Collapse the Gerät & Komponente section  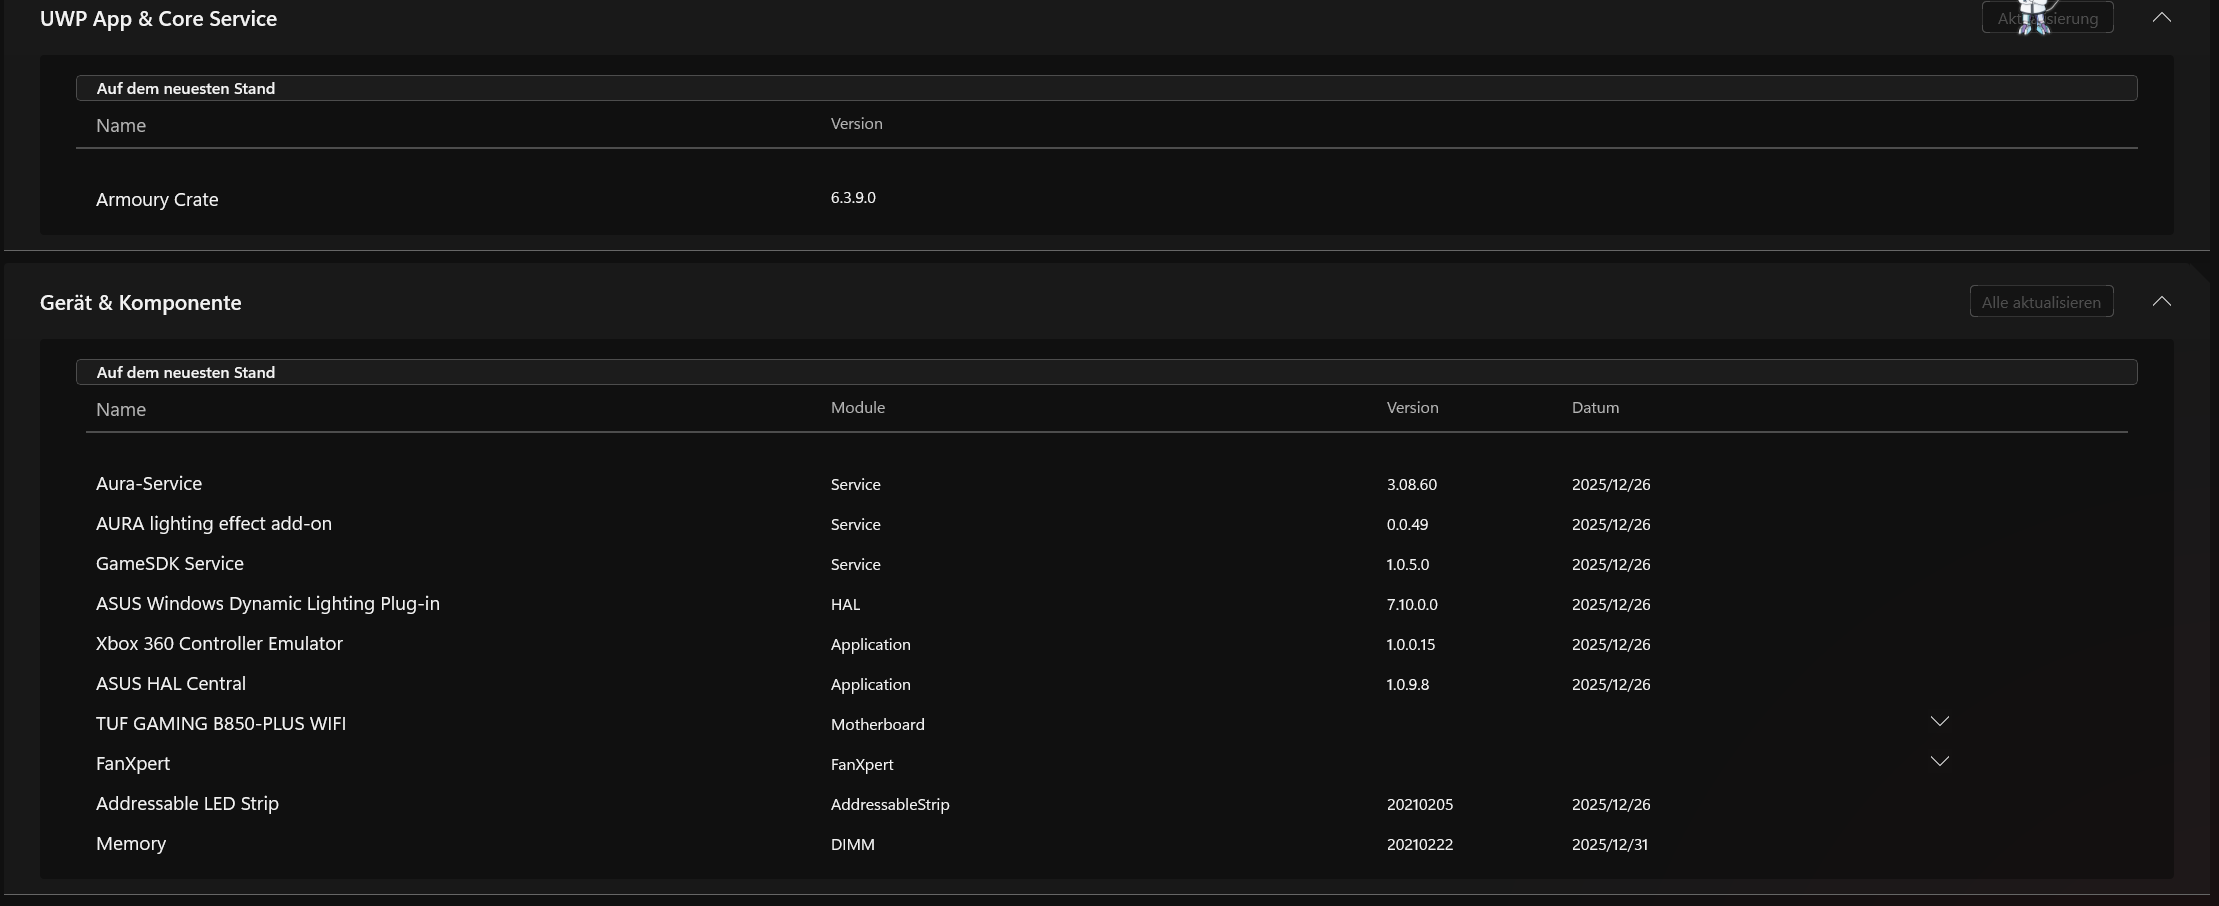[x=2161, y=301]
